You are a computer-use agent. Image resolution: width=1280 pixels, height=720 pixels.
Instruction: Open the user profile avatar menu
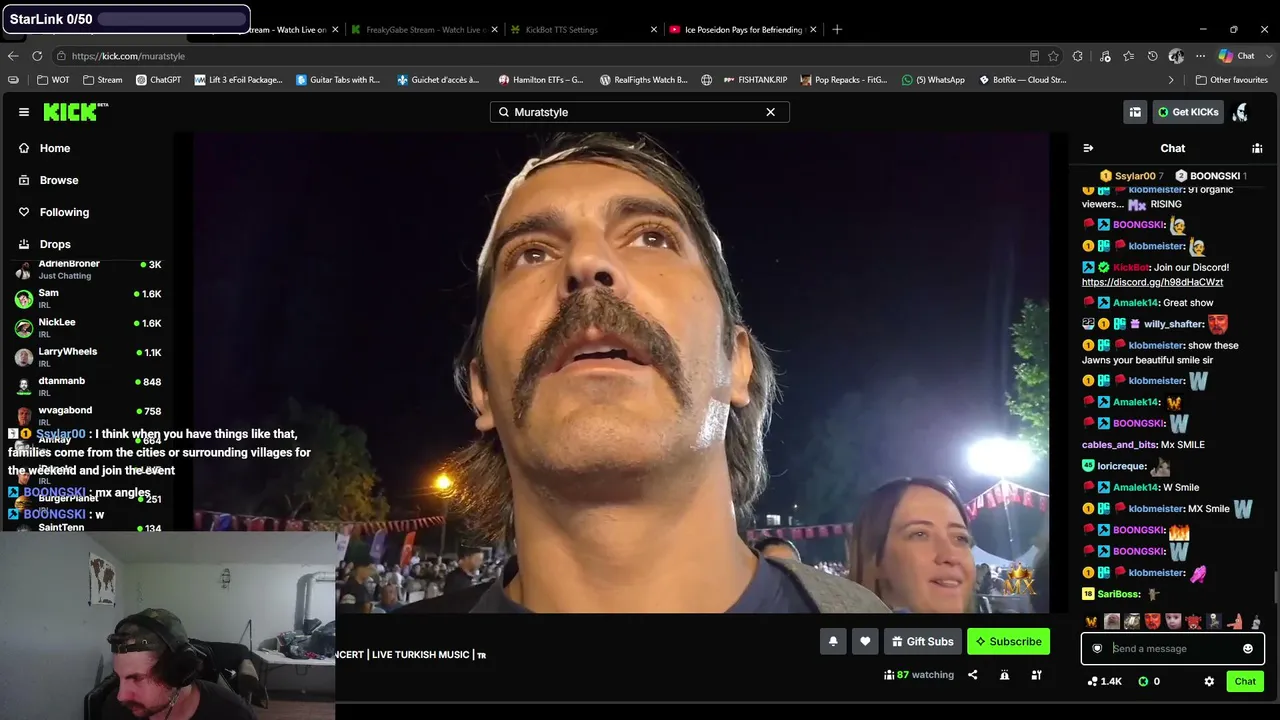[1241, 112]
